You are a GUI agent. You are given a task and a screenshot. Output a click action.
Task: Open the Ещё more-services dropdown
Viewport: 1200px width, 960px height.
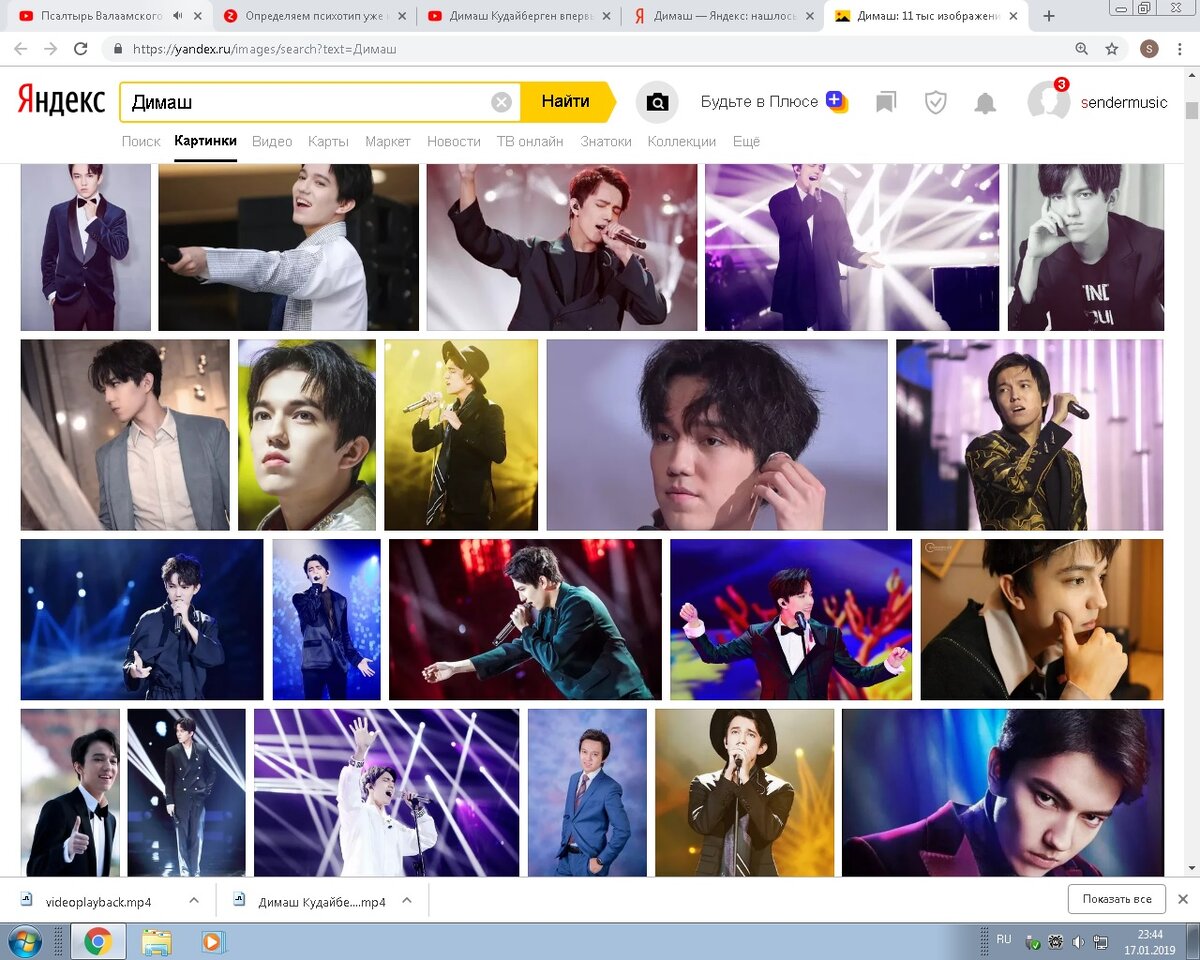[746, 142]
